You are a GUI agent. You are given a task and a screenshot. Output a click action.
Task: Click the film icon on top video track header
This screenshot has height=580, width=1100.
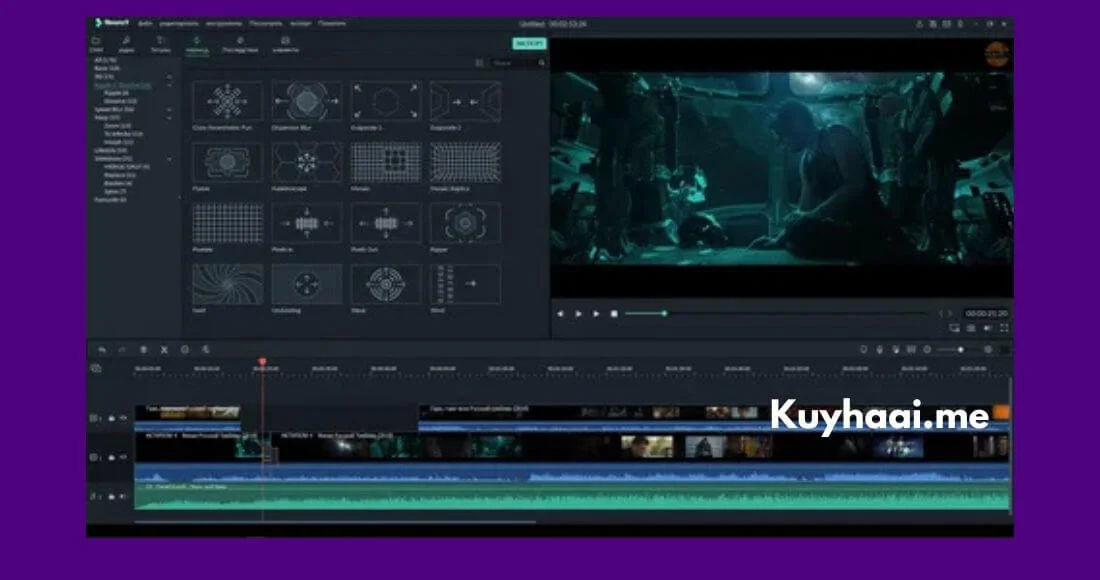point(95,419)
